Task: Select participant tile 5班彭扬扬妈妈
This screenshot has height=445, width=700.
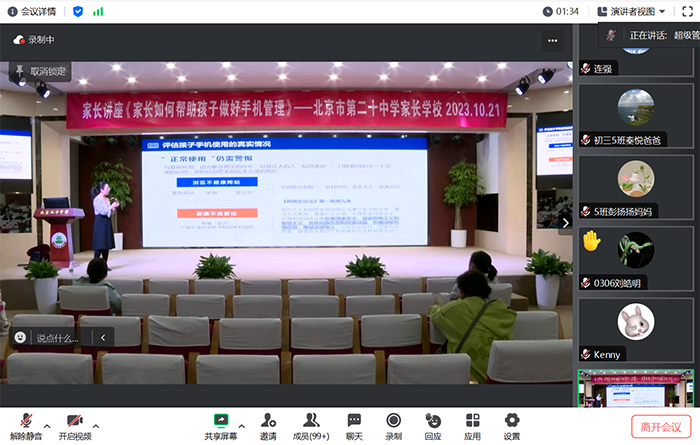Action: (636, 187)
